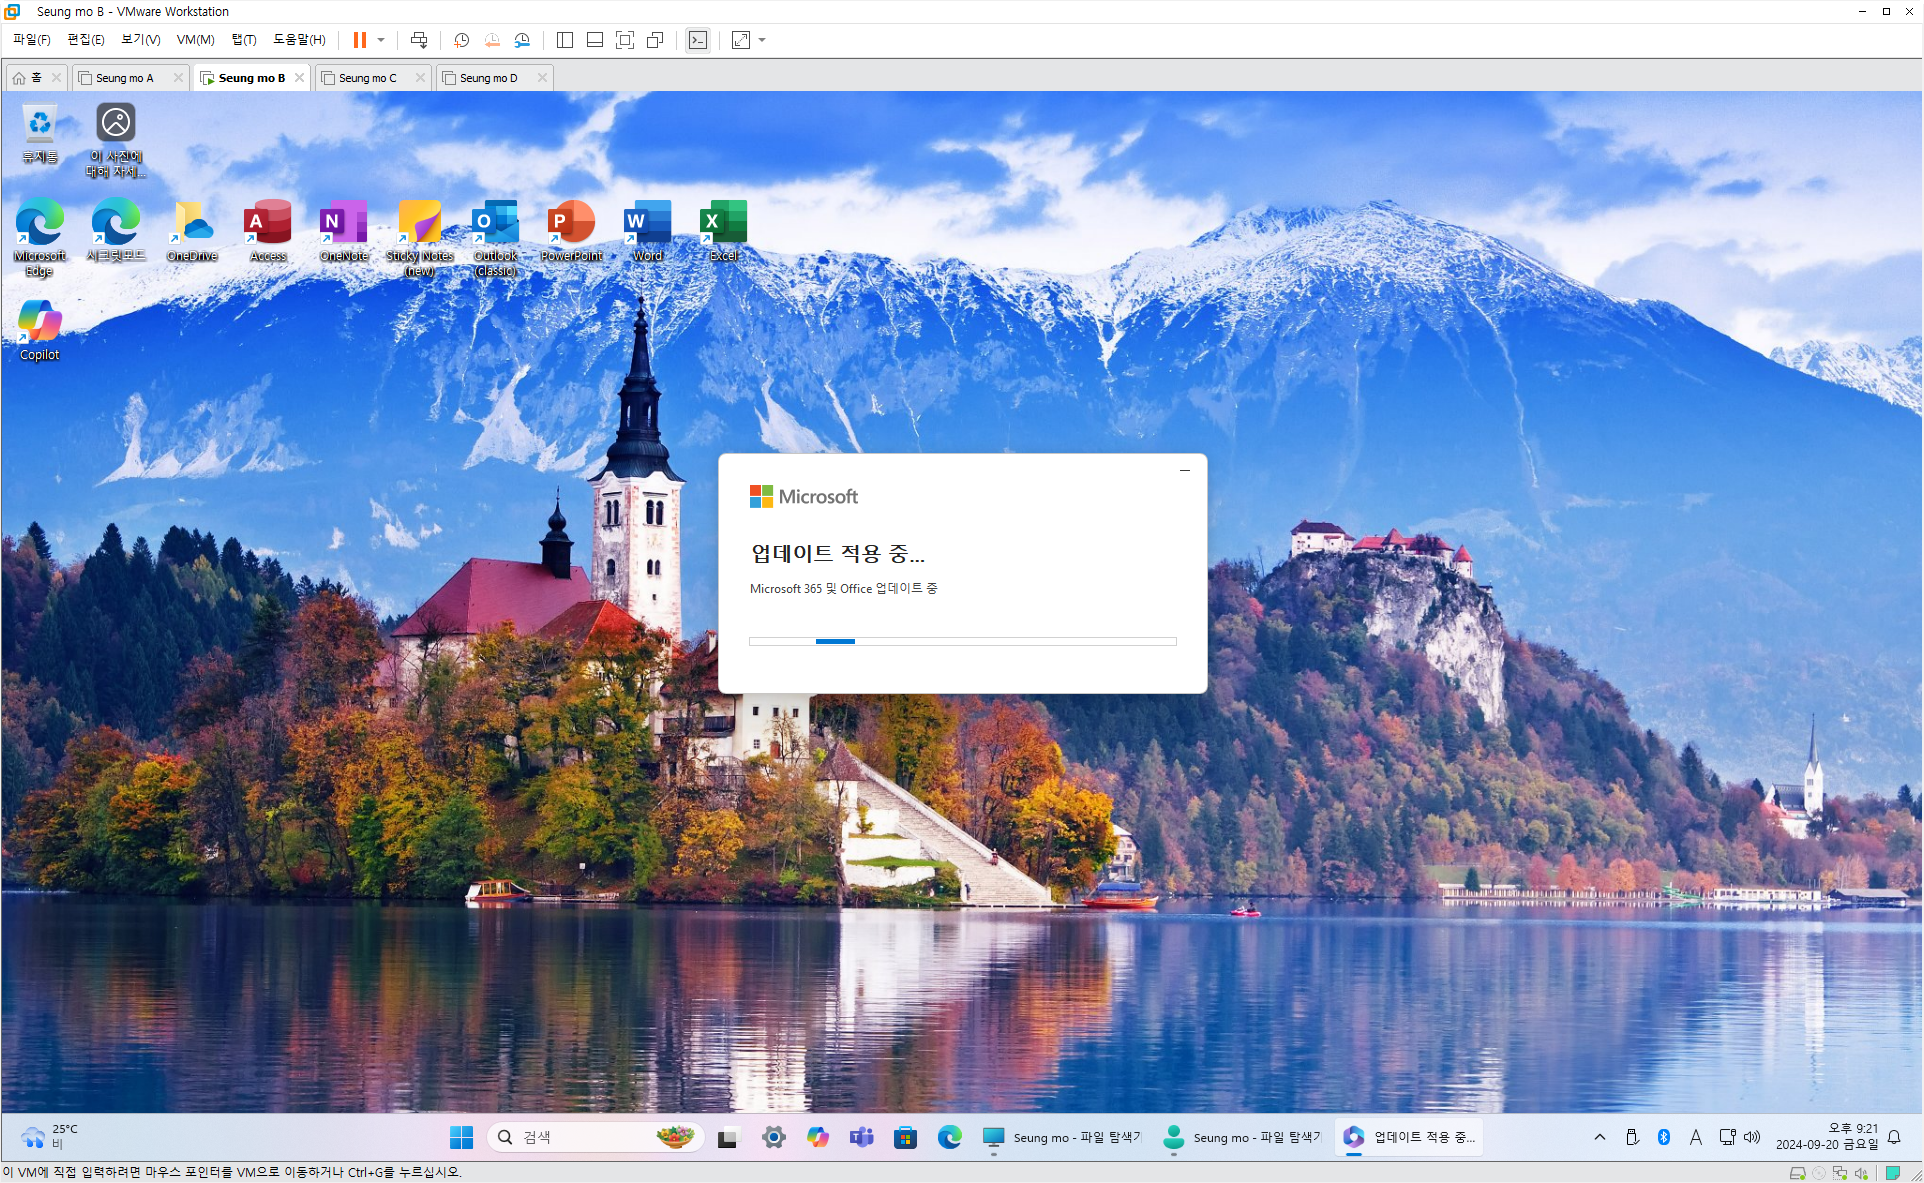
Task: Open the Windows Start button
Action: coord(461,1137)
